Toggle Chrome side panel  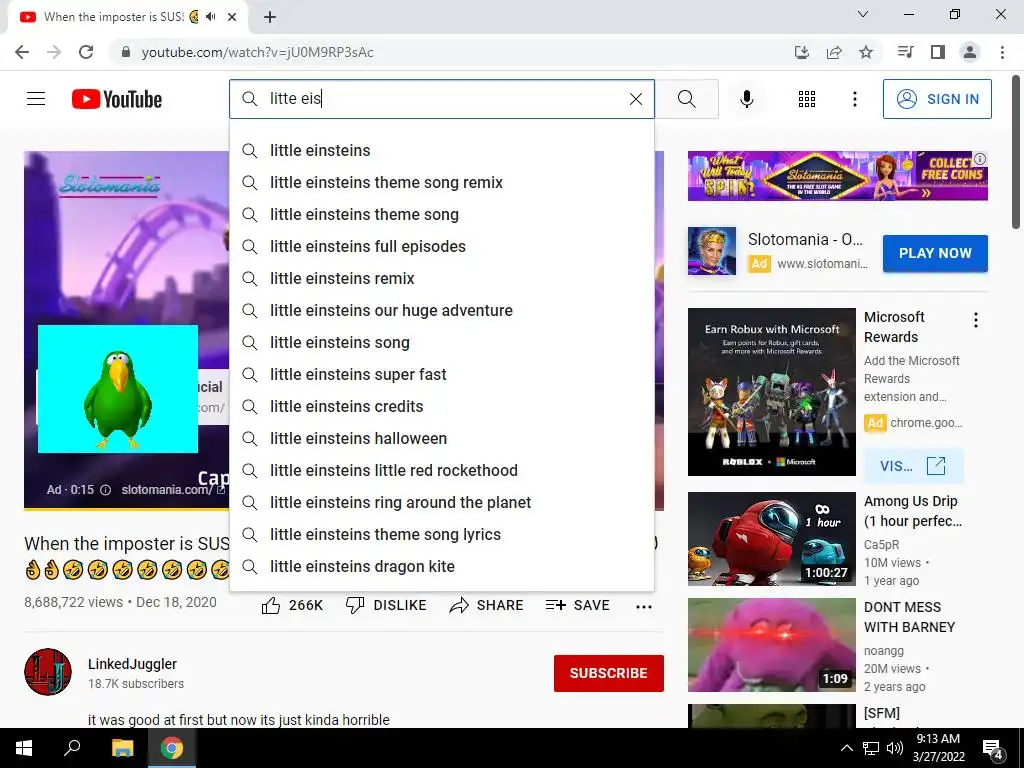point(938,52)
